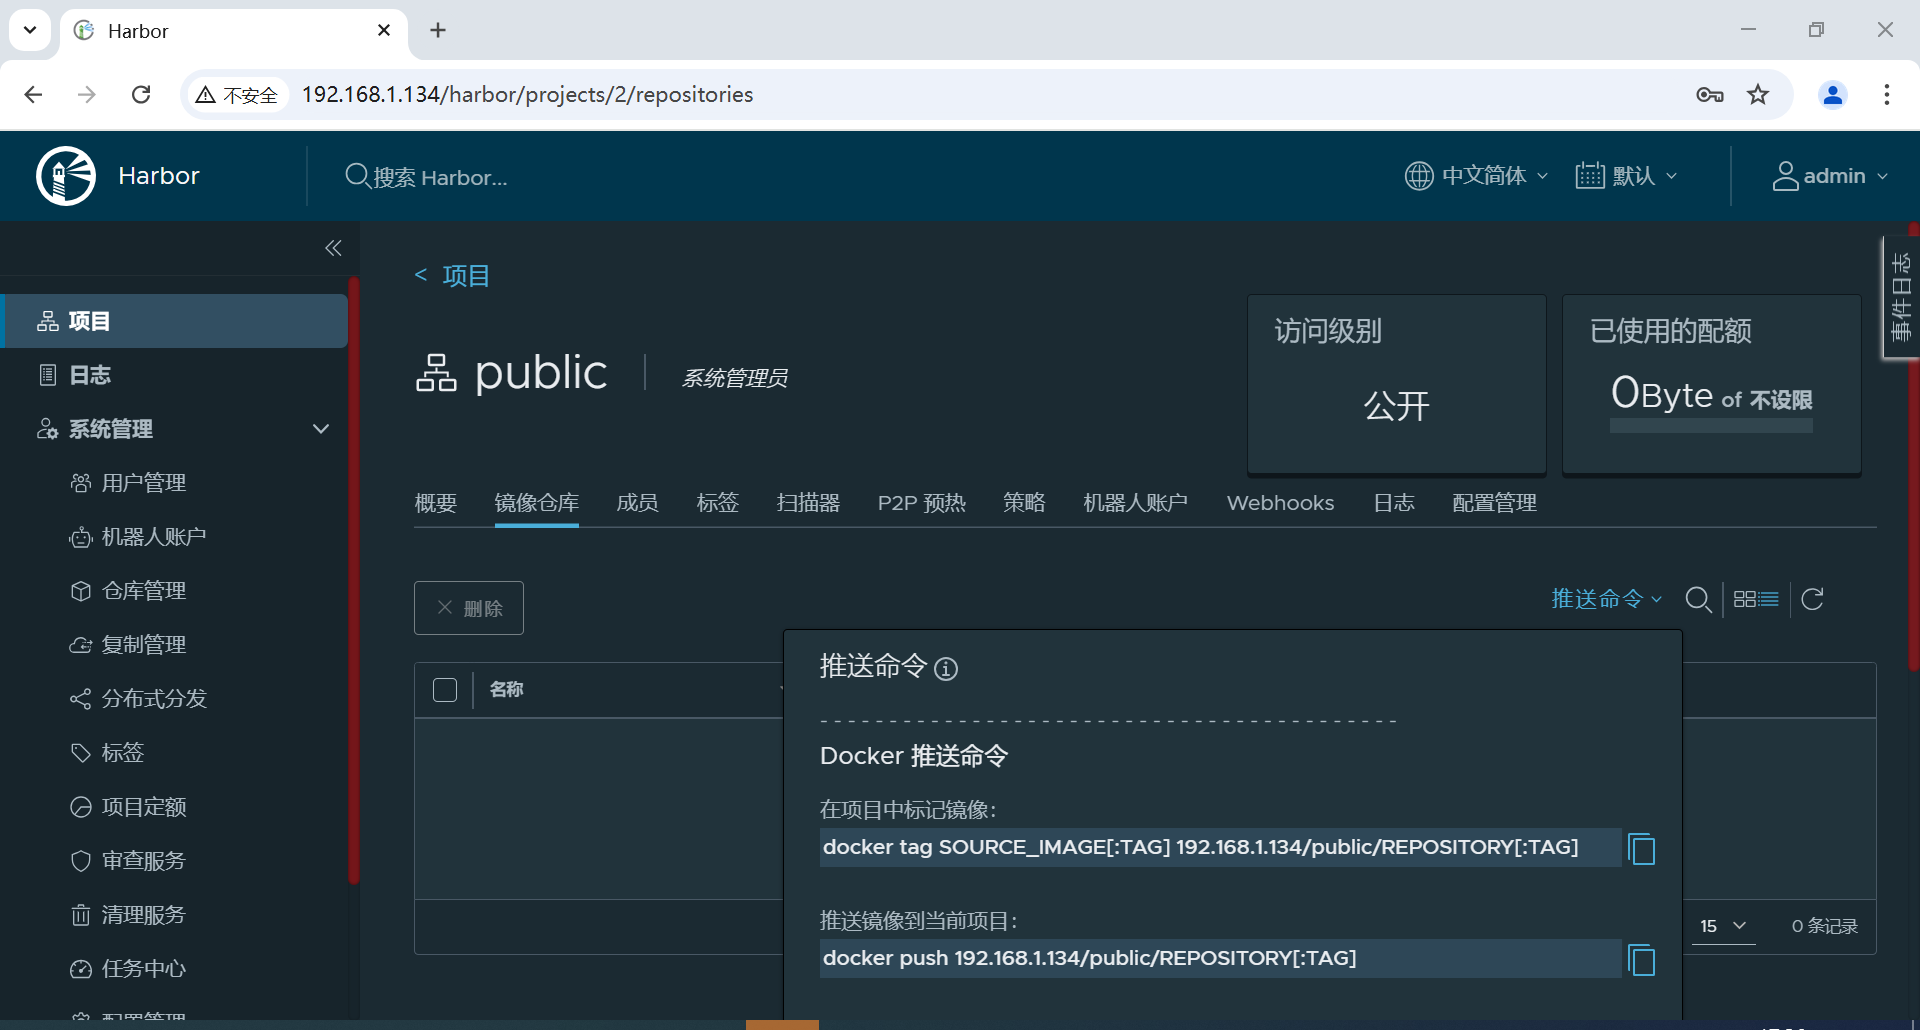Screen dimensions: 1920x1030
Task: Open the repository search filter
Action: click(1698, 599)
